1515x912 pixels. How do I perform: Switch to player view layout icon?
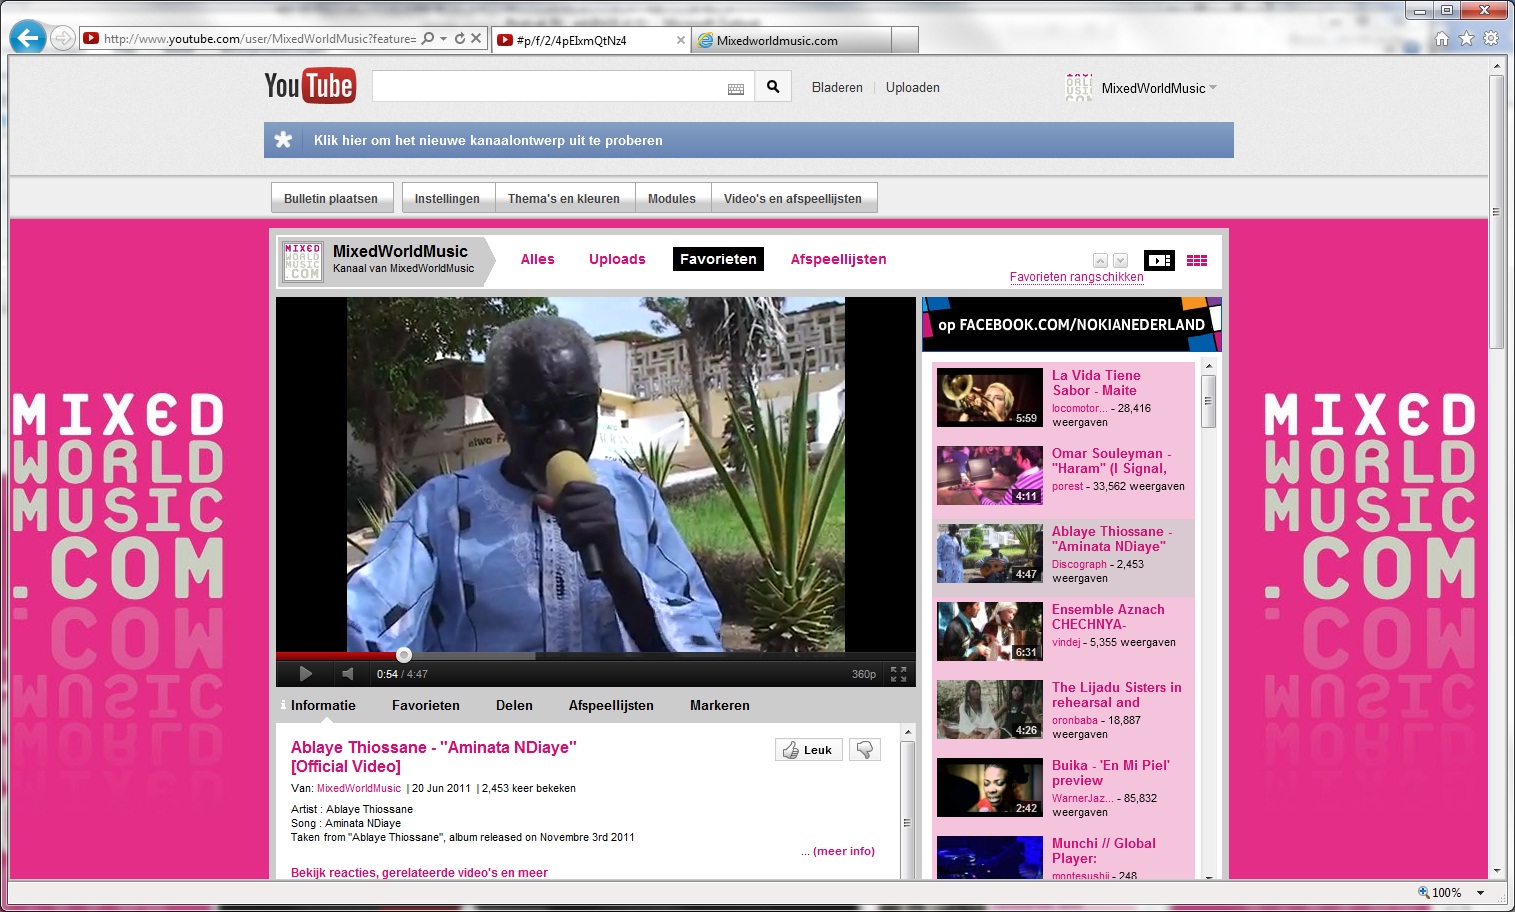pyautogui.click(x=1159, y=260)
